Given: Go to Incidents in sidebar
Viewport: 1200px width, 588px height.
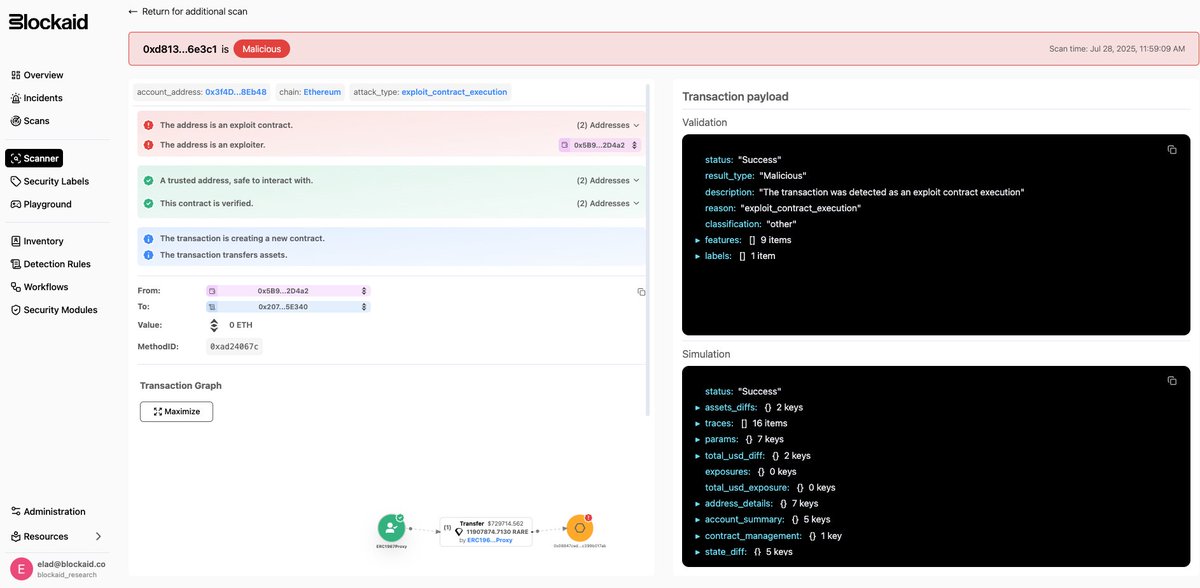Looking at the screenshot, I should coord(36,98).
